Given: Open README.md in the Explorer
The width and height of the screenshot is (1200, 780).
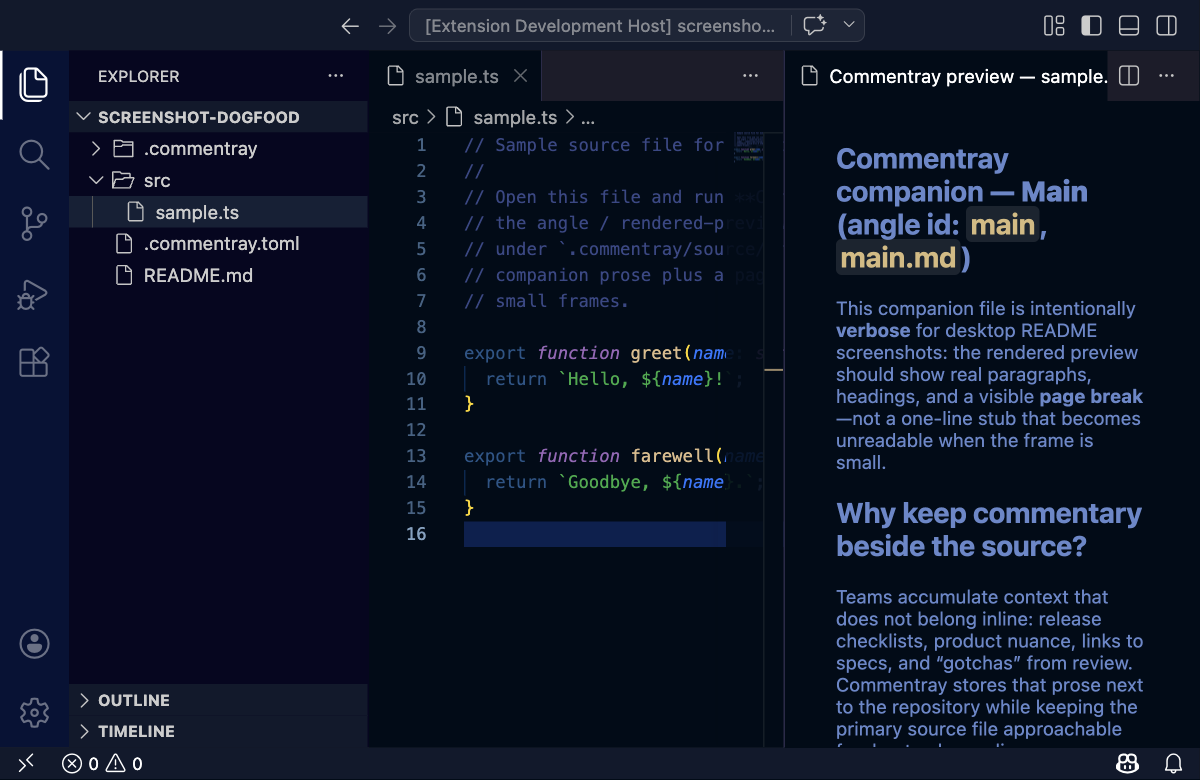Looking at the screenshot, I should (218, 276).
